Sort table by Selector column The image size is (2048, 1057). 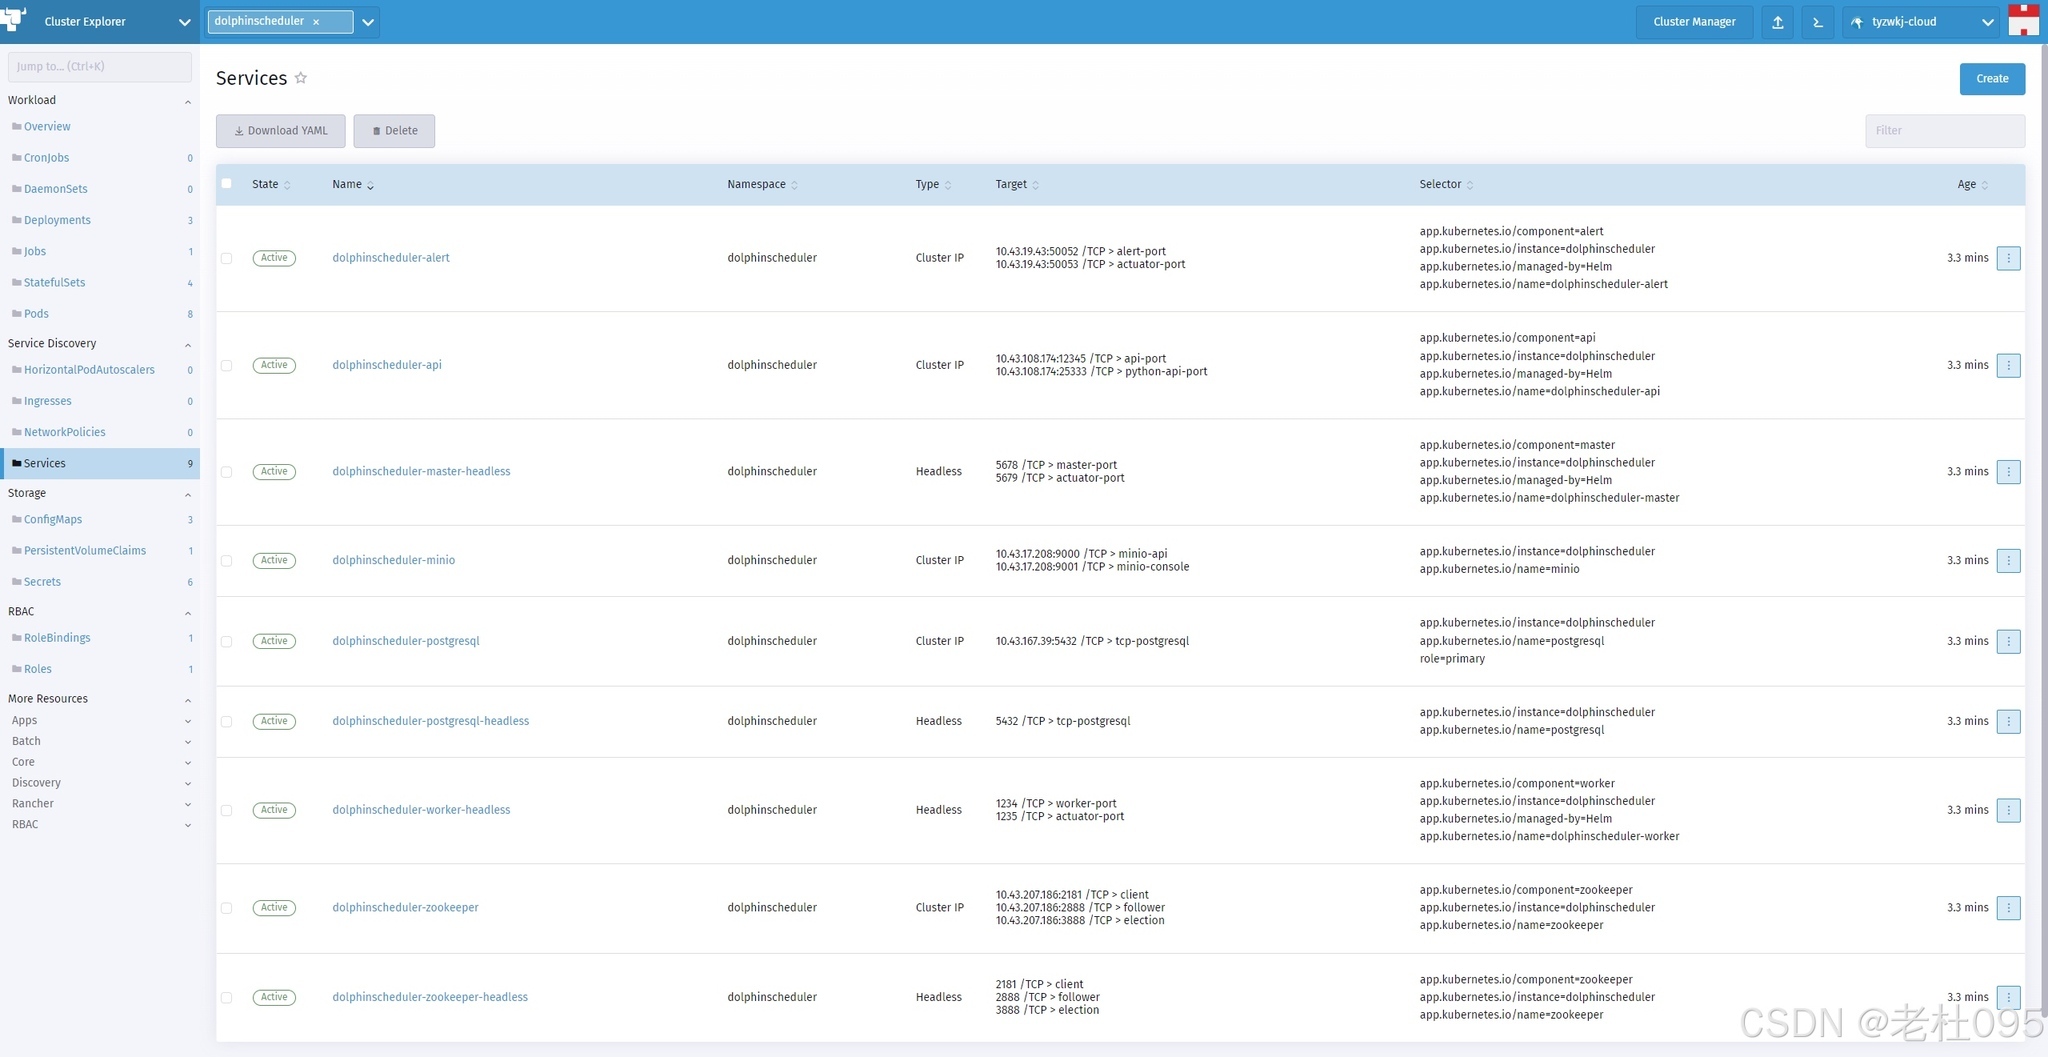click(1446, 184)
